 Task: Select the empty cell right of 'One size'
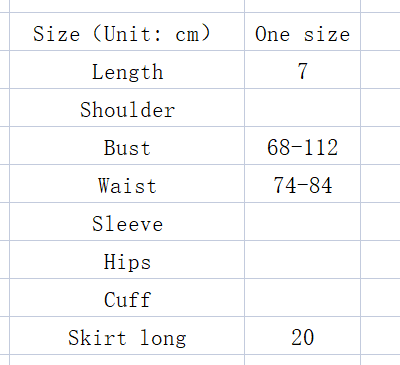point(380,32)
